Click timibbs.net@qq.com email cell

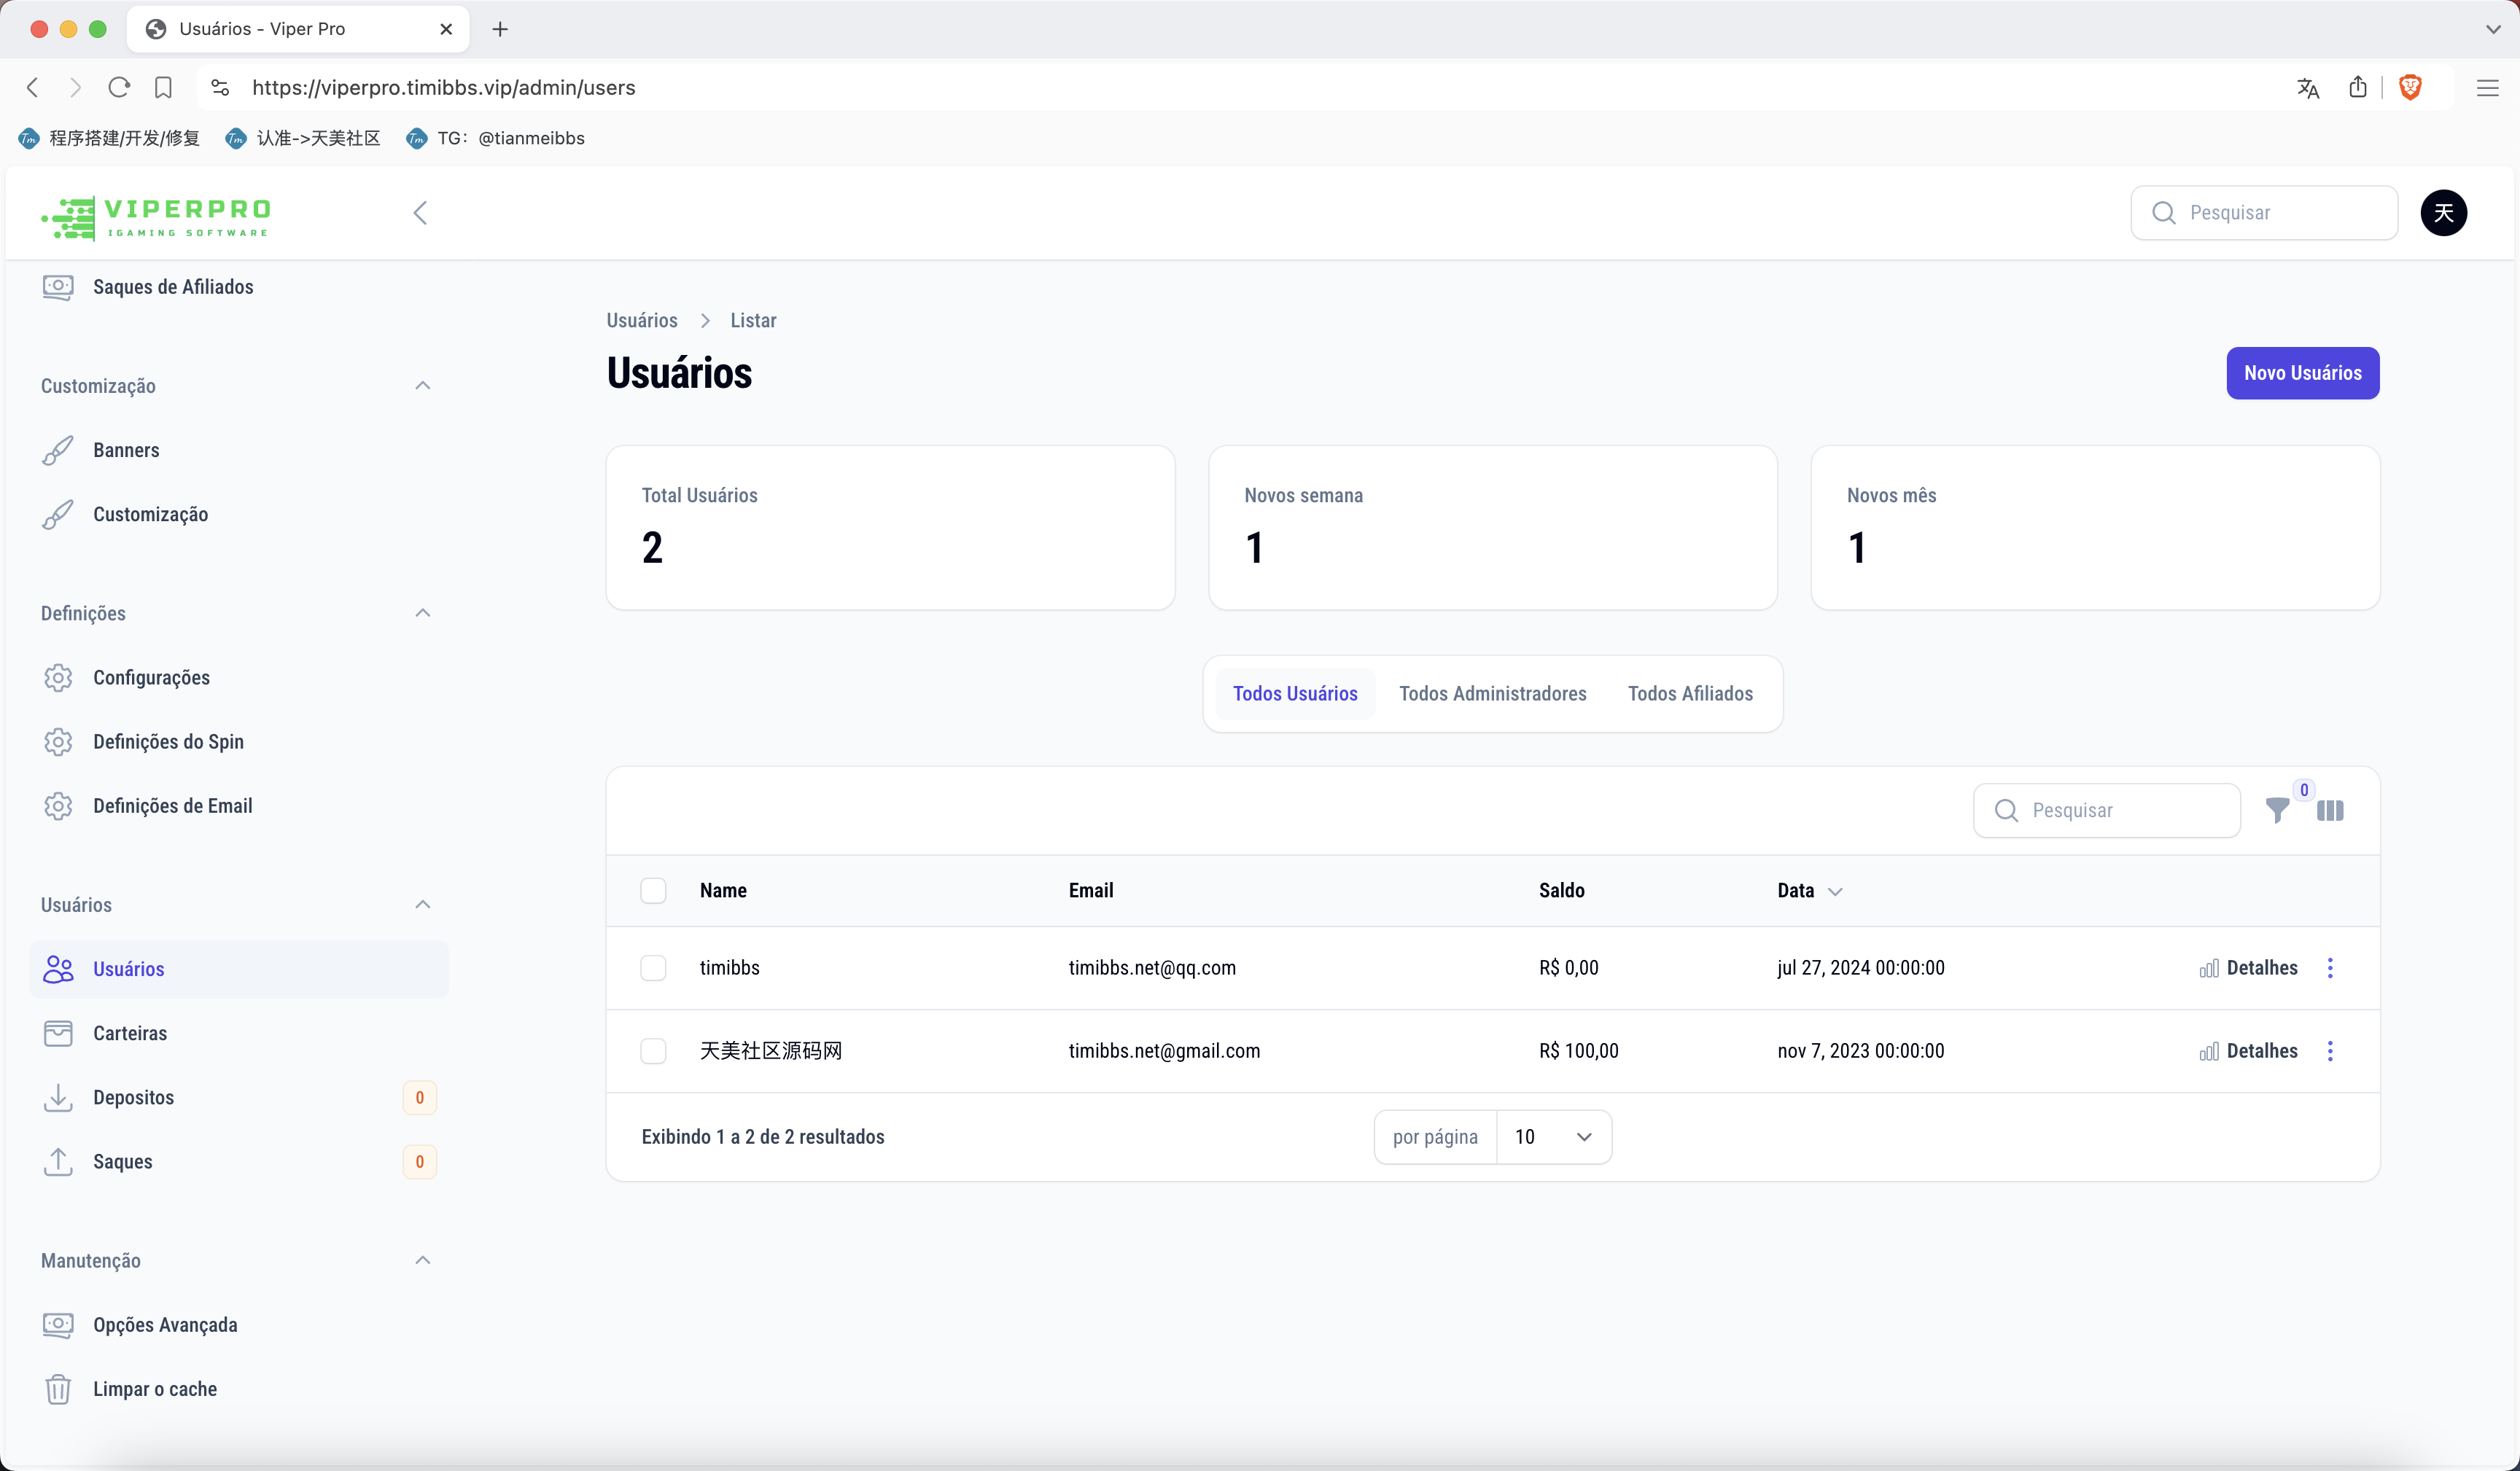[x=1152, y=968]
